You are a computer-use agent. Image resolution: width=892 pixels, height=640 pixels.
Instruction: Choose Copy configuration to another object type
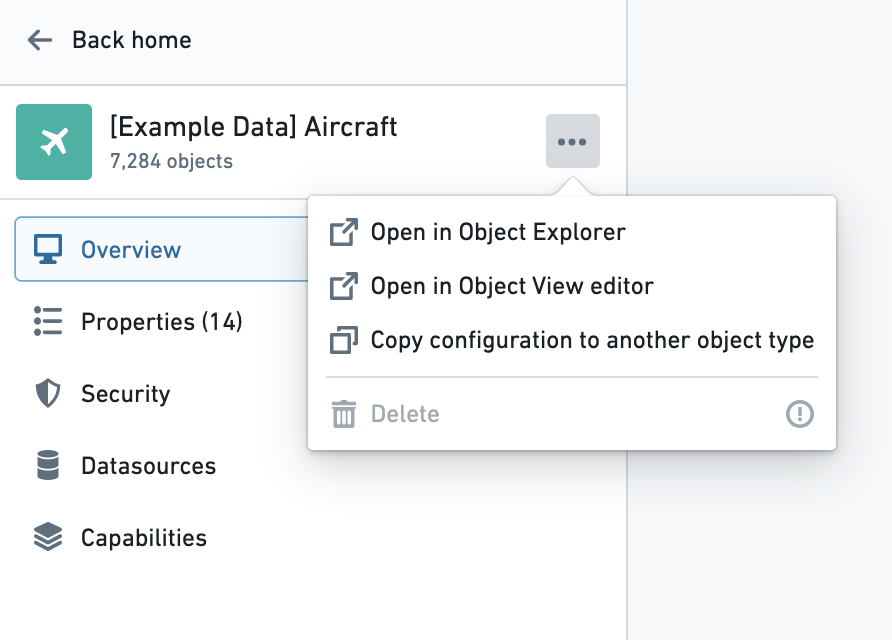(572, 340)
